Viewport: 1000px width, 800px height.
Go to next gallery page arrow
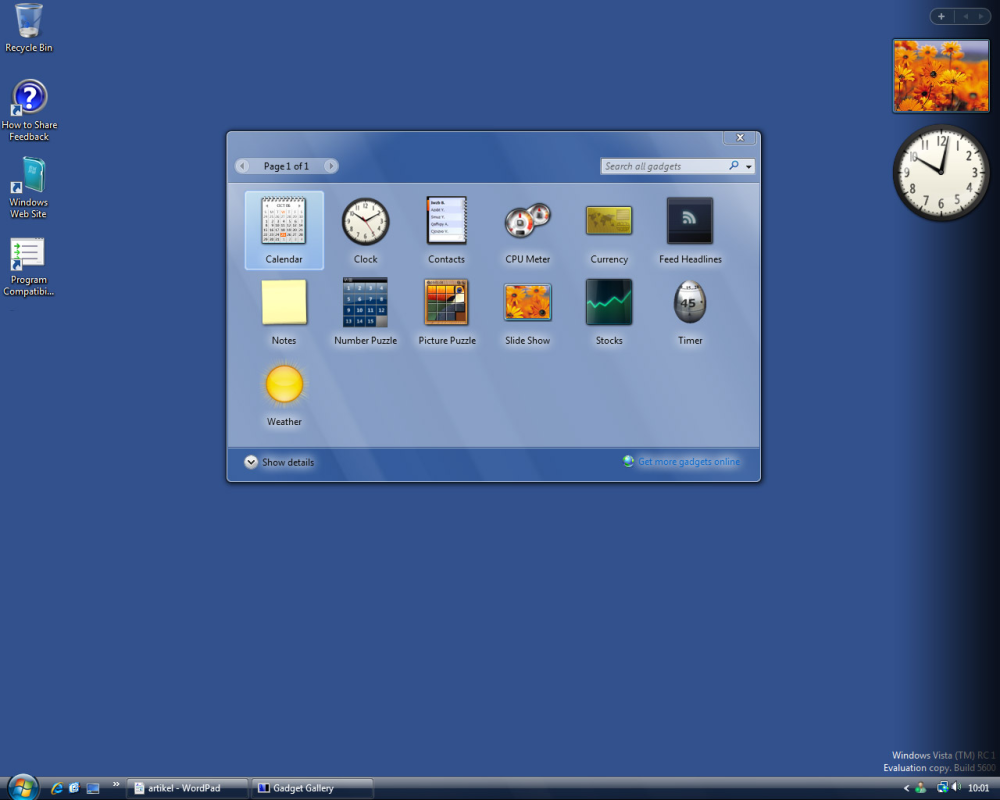[330, 166]
